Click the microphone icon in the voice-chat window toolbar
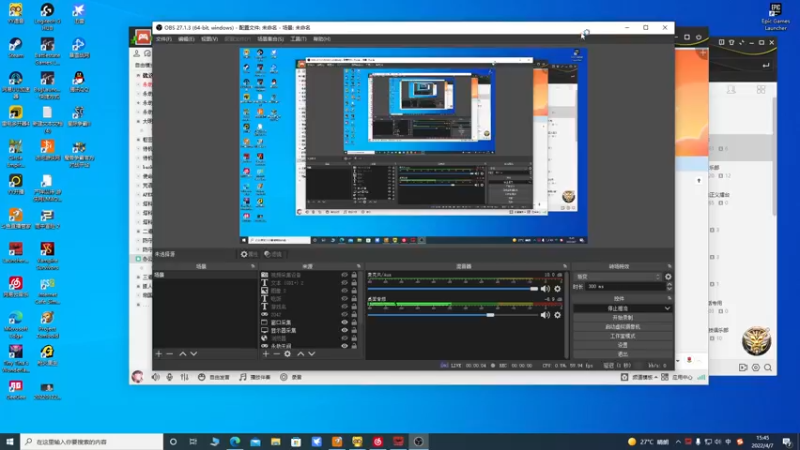Image resolution: width=800 pixels, height=450 pixels. pyautogui.click(x=169, y=377)
